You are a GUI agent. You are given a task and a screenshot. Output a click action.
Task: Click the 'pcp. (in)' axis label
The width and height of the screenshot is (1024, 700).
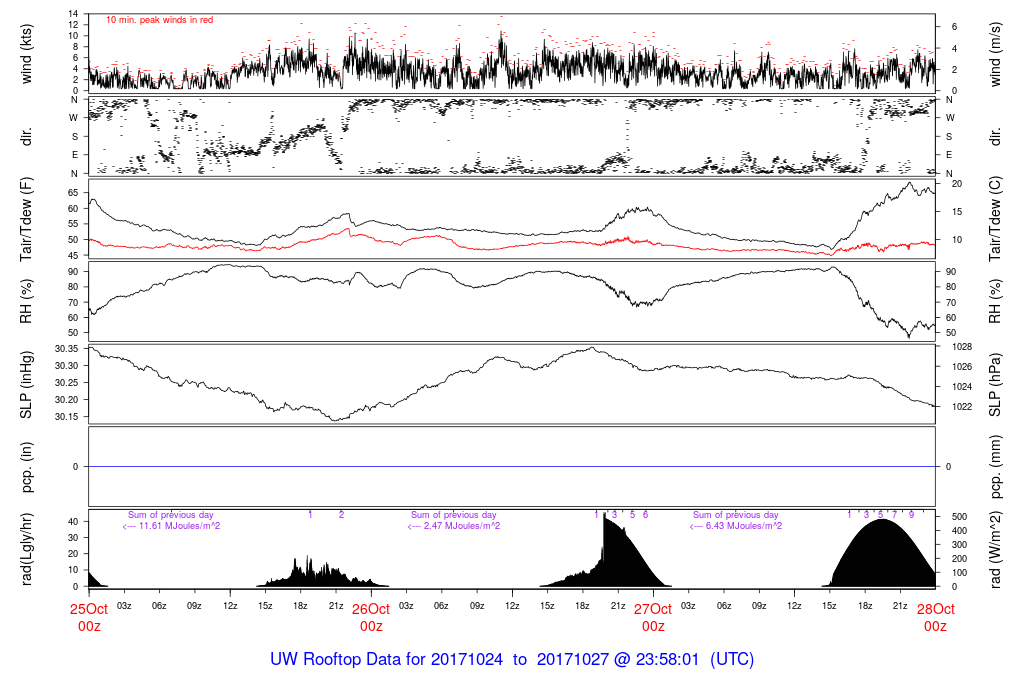pyautogui.click(x=26, y=466)
